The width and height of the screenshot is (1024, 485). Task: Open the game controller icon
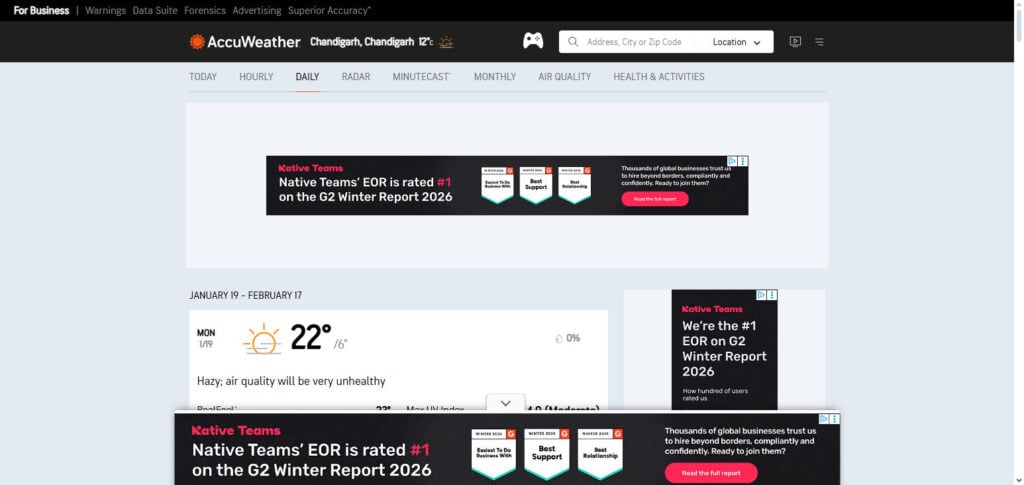[533, 41]
